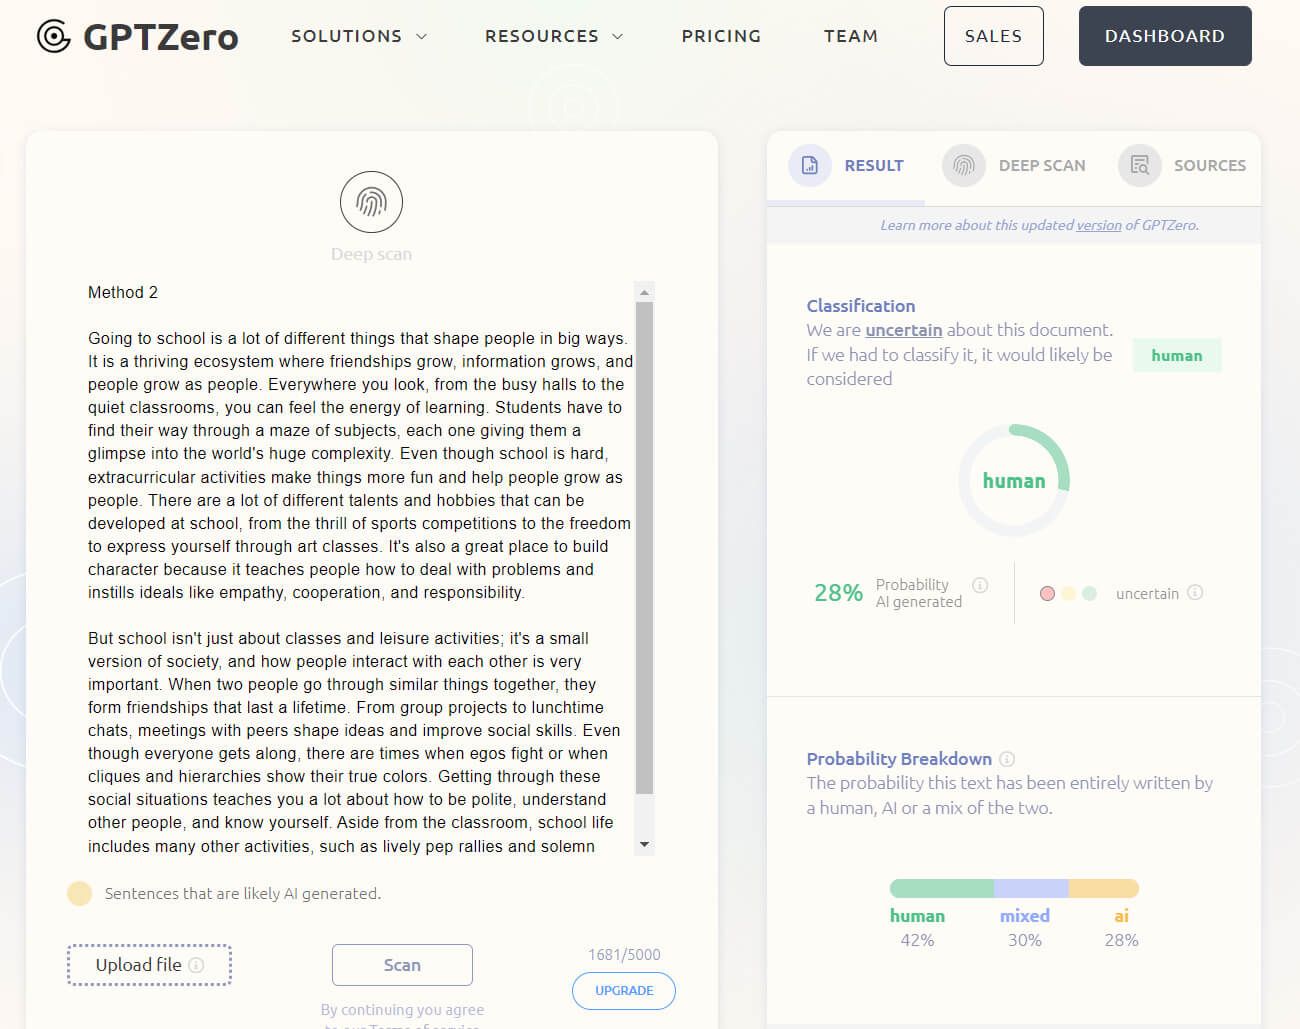Click the fingerprint icon next to Deep Scan
This screenshot has width=1300, height=1029.
click(963, 165)
